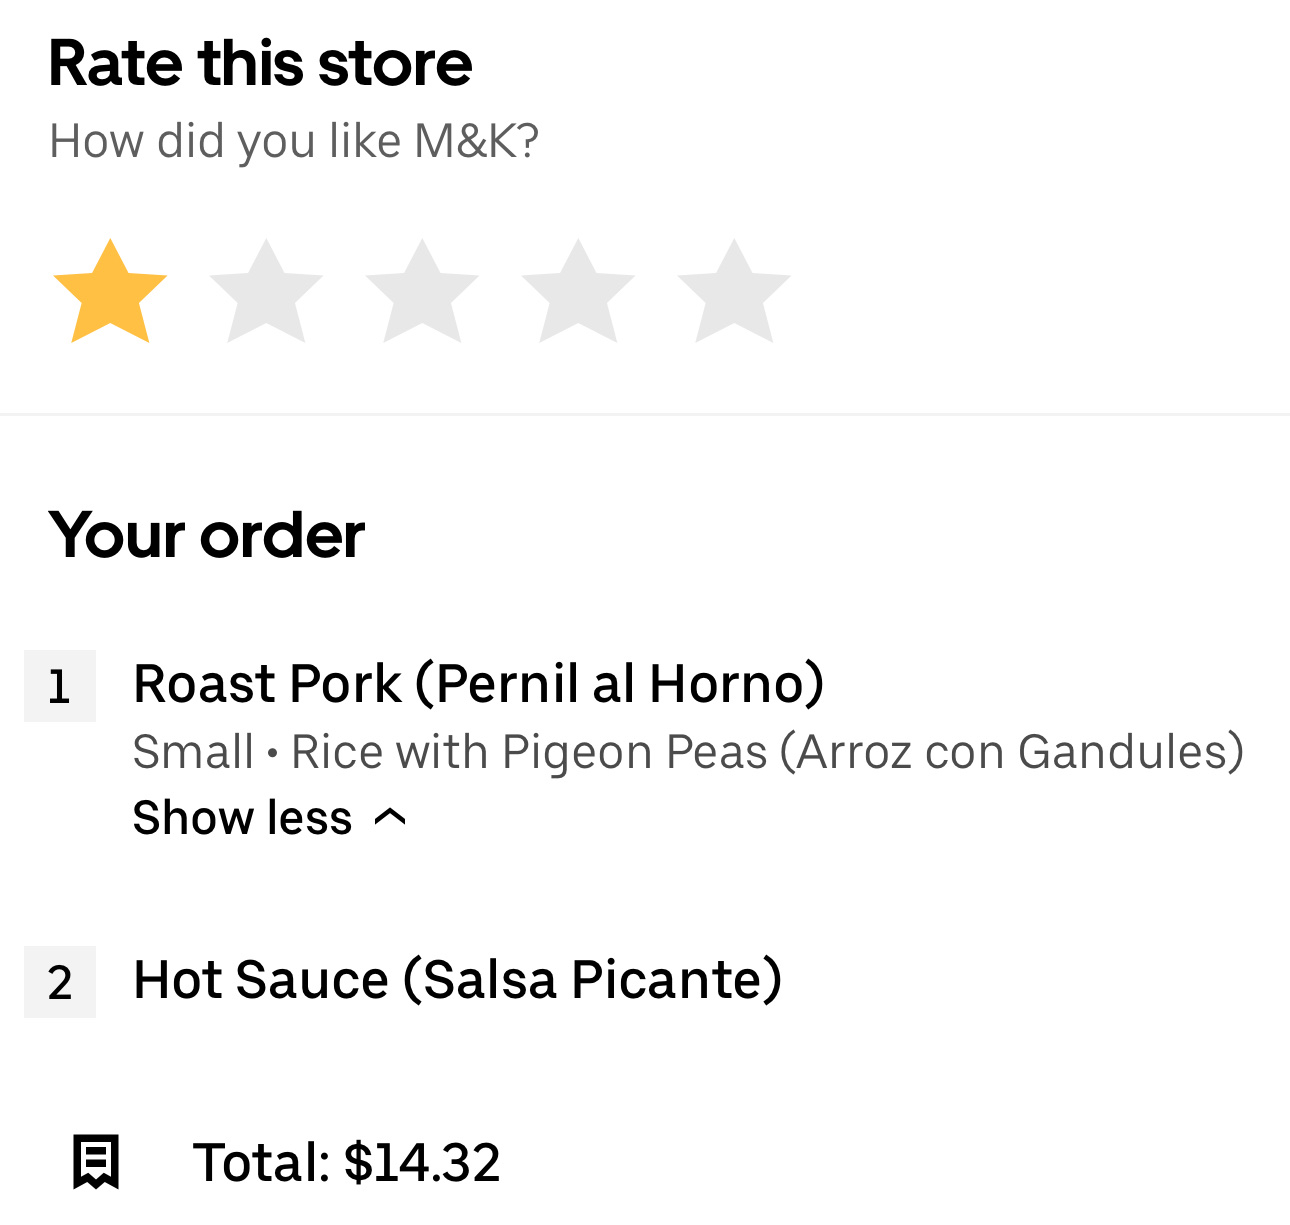Select the first gold star rating
Screen dimensions: 1290x1225
pyautogui.click(x=110, y=292)
